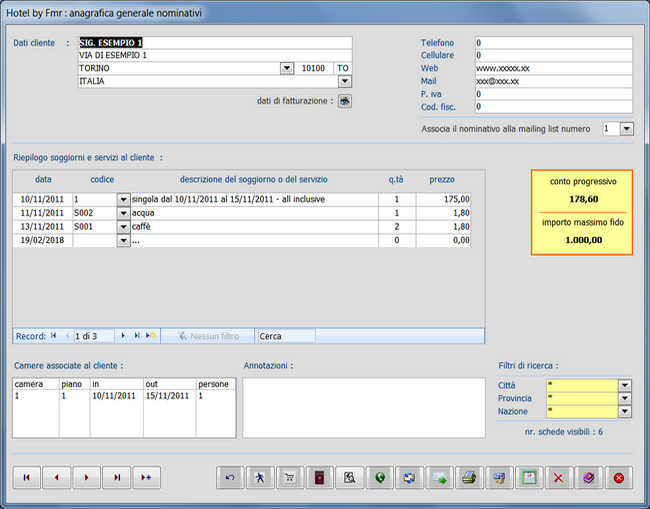650x509 pixels.
Task: Click the Cerca search box
Action: point(286,336)
